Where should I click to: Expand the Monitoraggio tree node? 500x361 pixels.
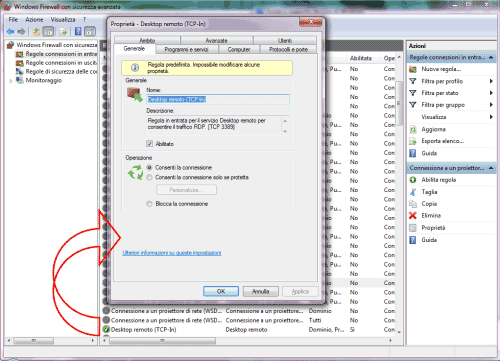11,81
